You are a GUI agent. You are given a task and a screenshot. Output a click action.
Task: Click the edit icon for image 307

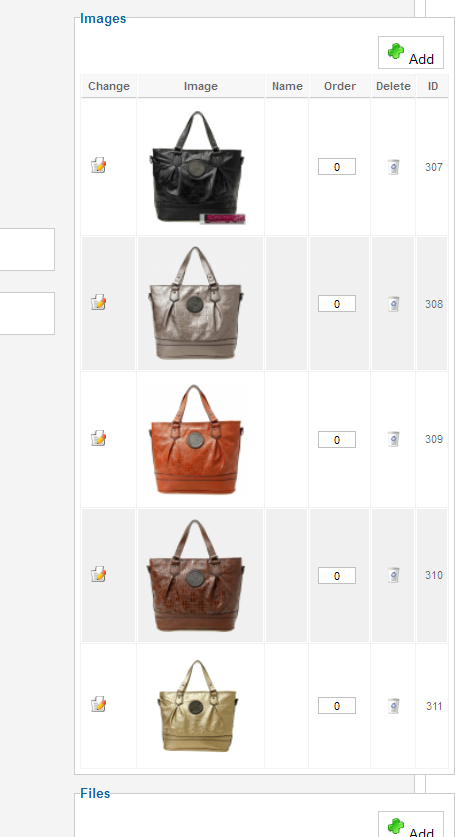coord(98,165)
